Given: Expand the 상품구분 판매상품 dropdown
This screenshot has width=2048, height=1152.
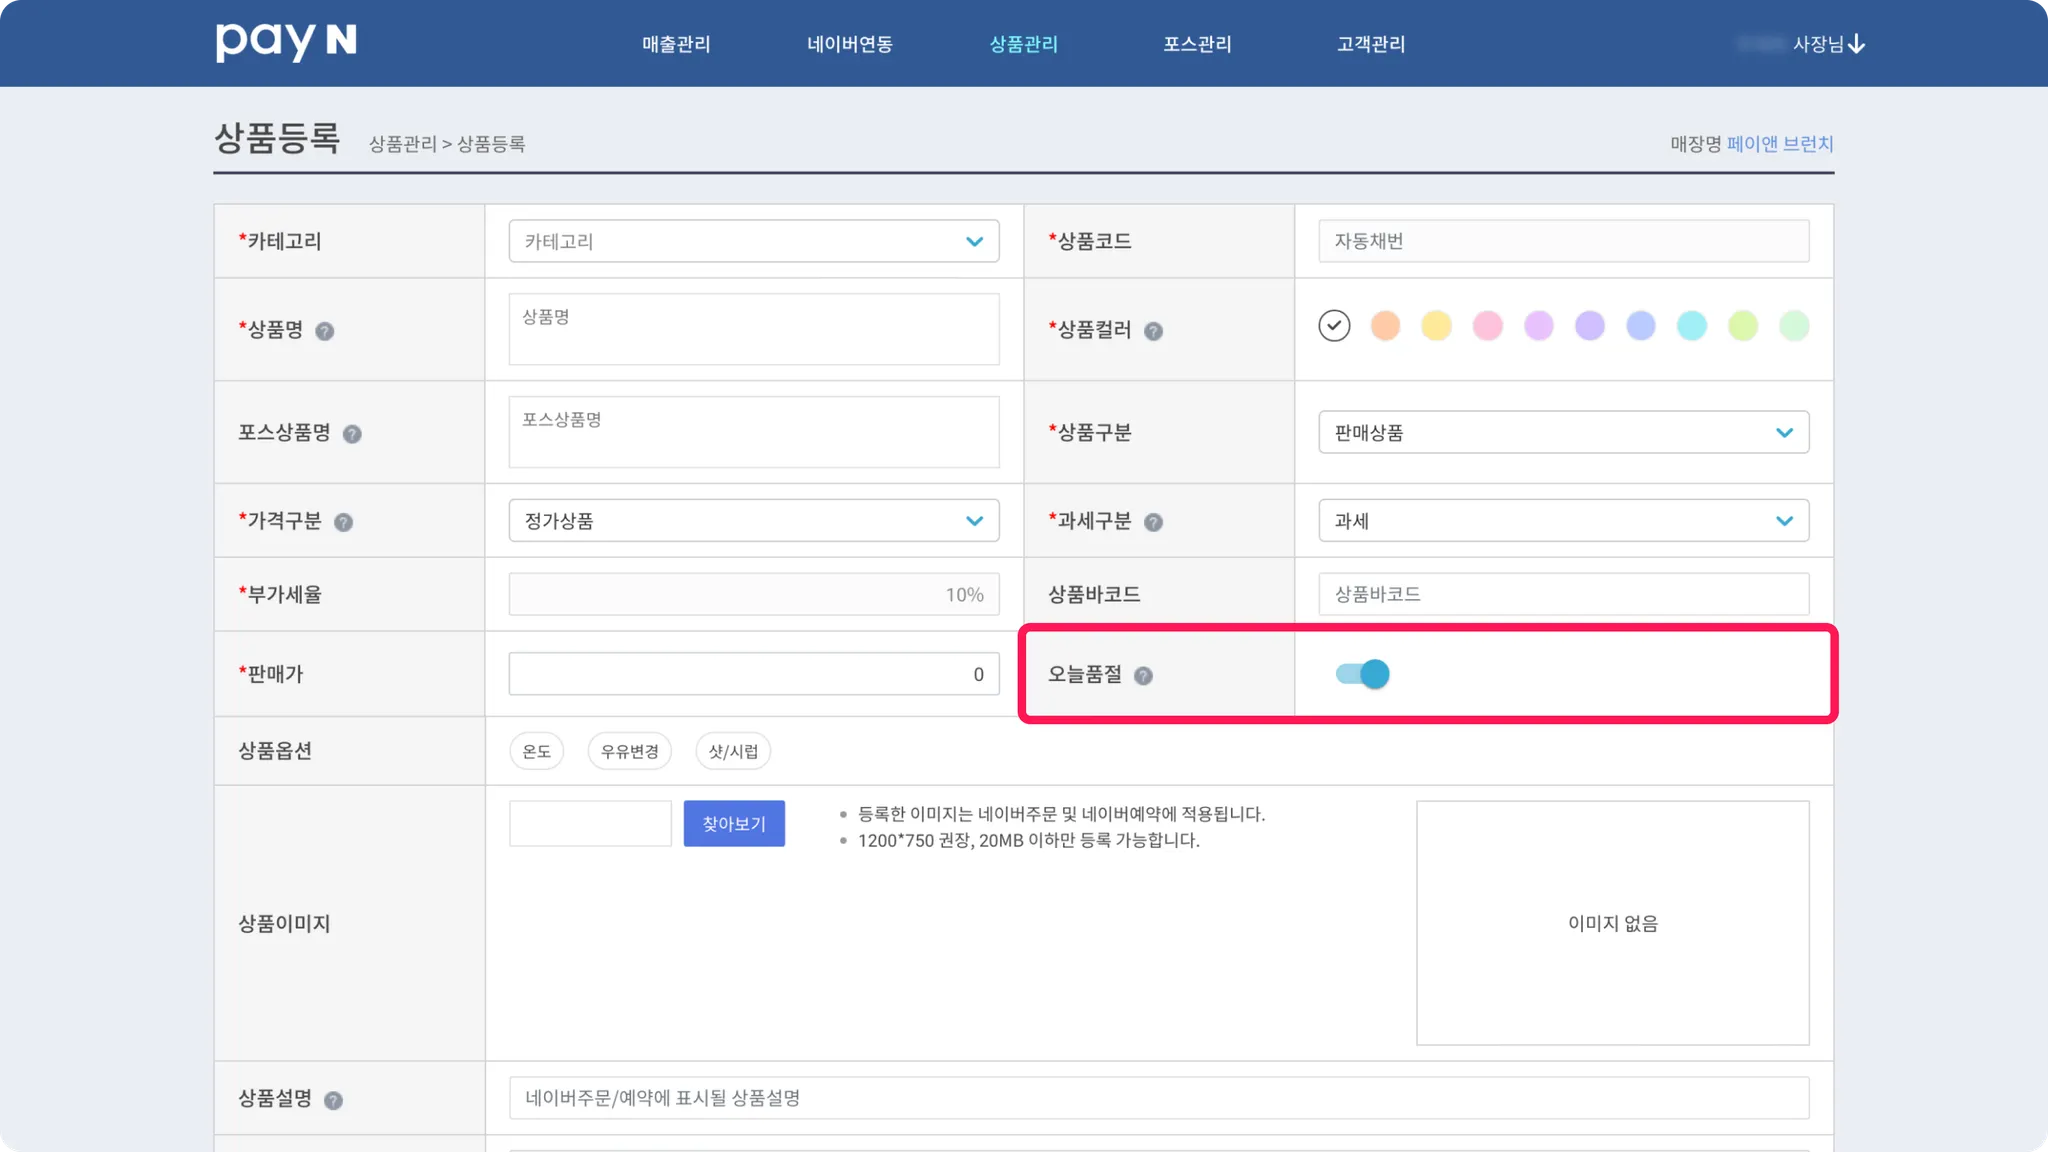Looking at the screenshot, I should [1562, 432].
